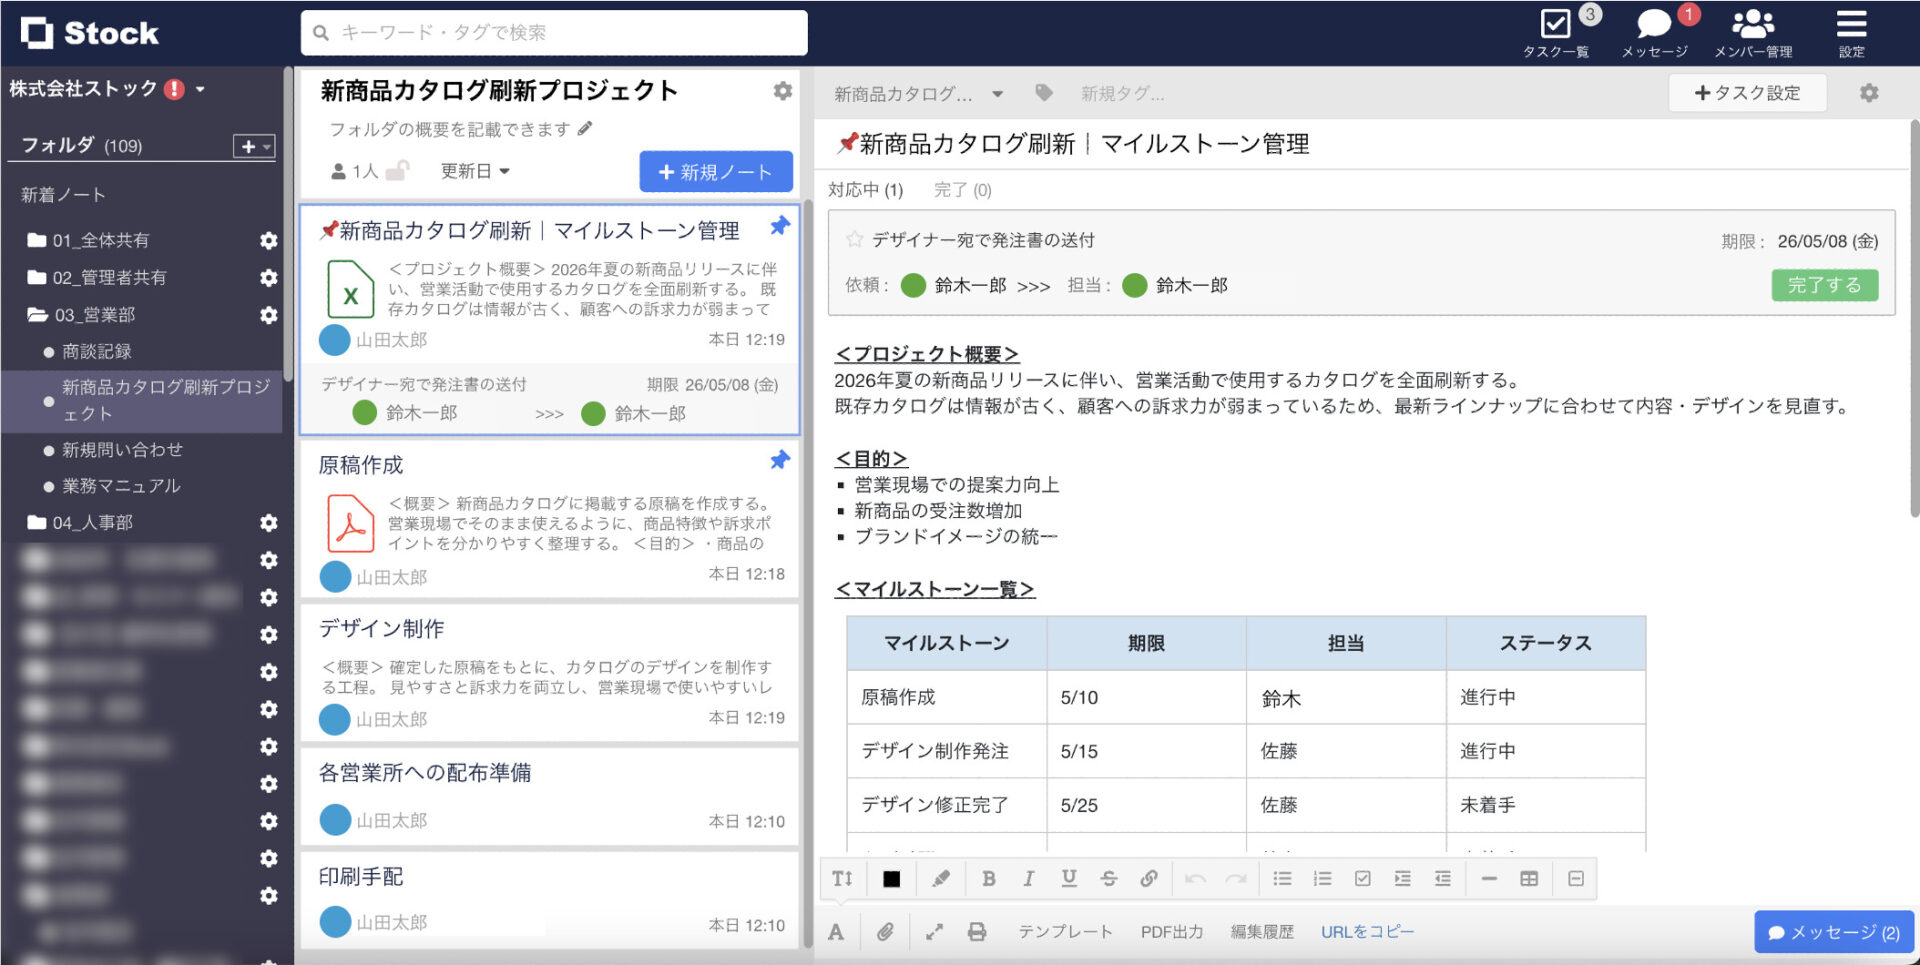The width and height of the screenshot is (1920, 965).
Task: Click the folder settings gear beside project title
Action: coord(783,91)
